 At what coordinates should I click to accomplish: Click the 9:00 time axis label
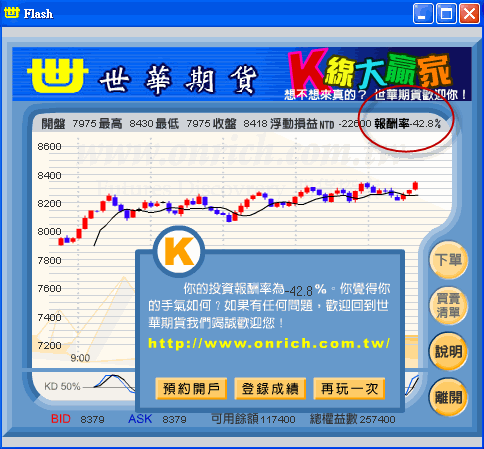80,358
